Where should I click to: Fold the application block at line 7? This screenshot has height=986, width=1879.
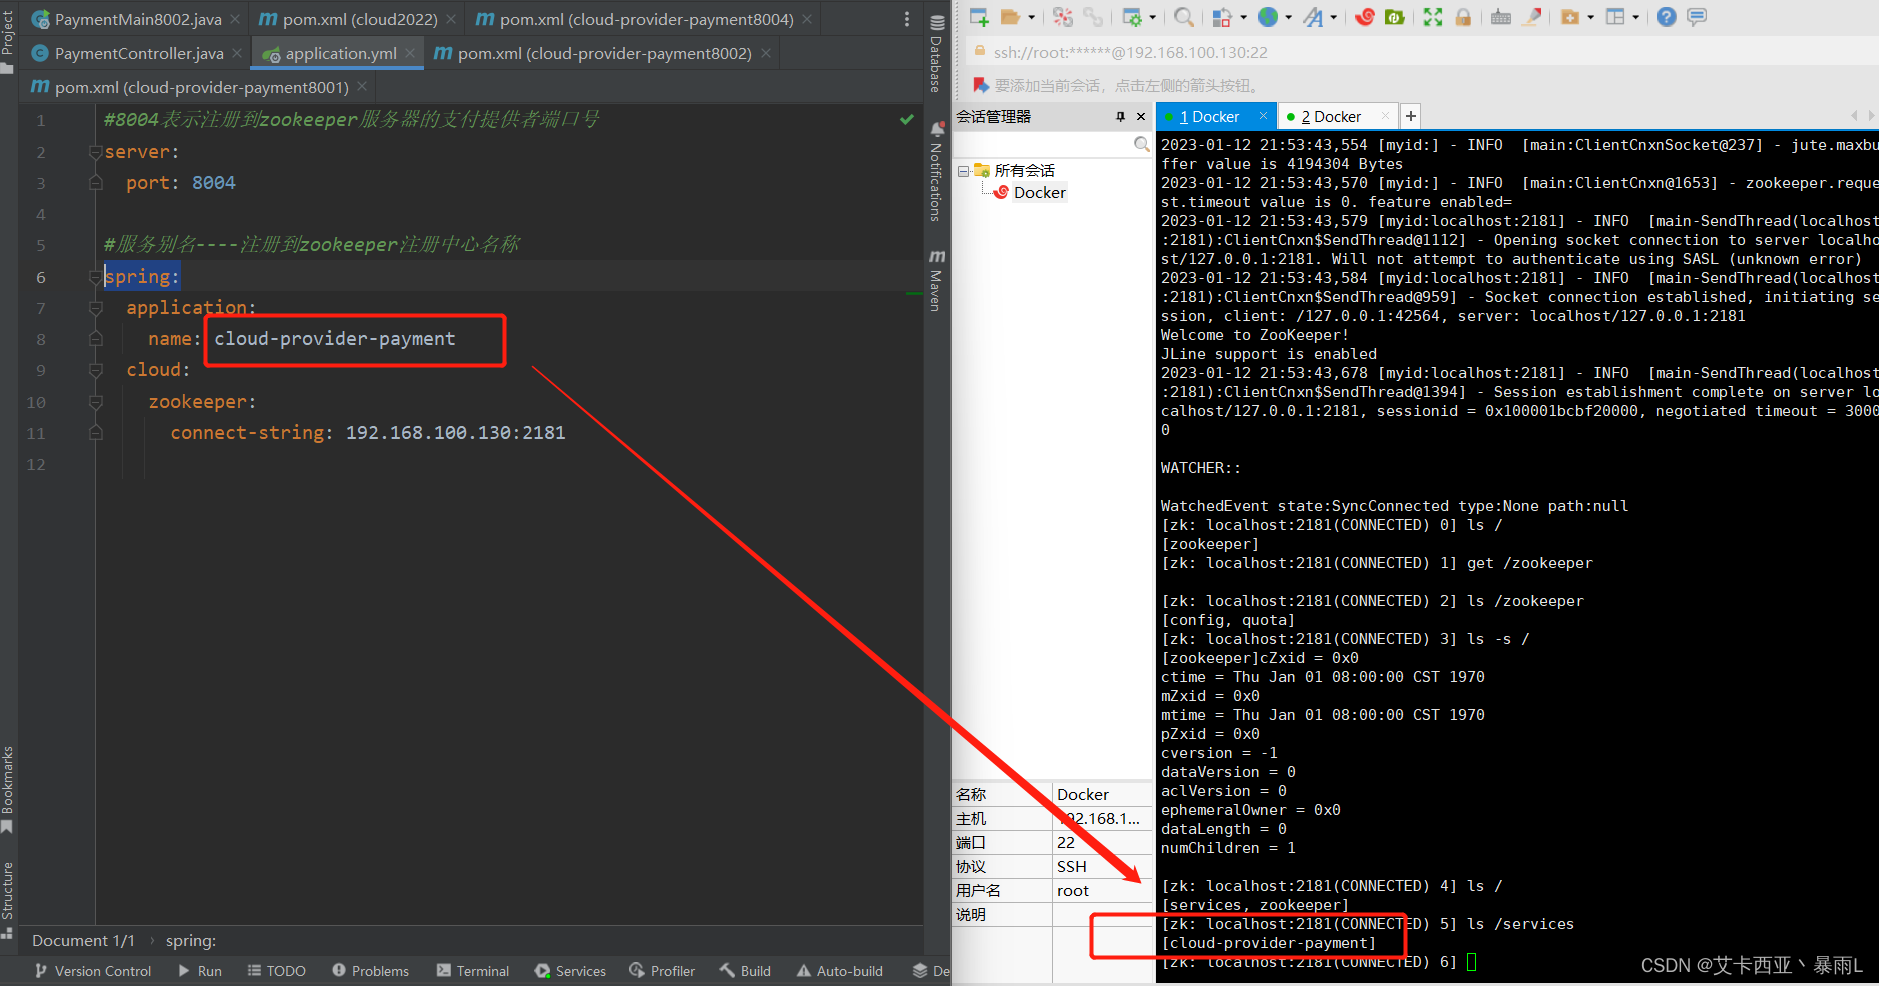(96, 308)
